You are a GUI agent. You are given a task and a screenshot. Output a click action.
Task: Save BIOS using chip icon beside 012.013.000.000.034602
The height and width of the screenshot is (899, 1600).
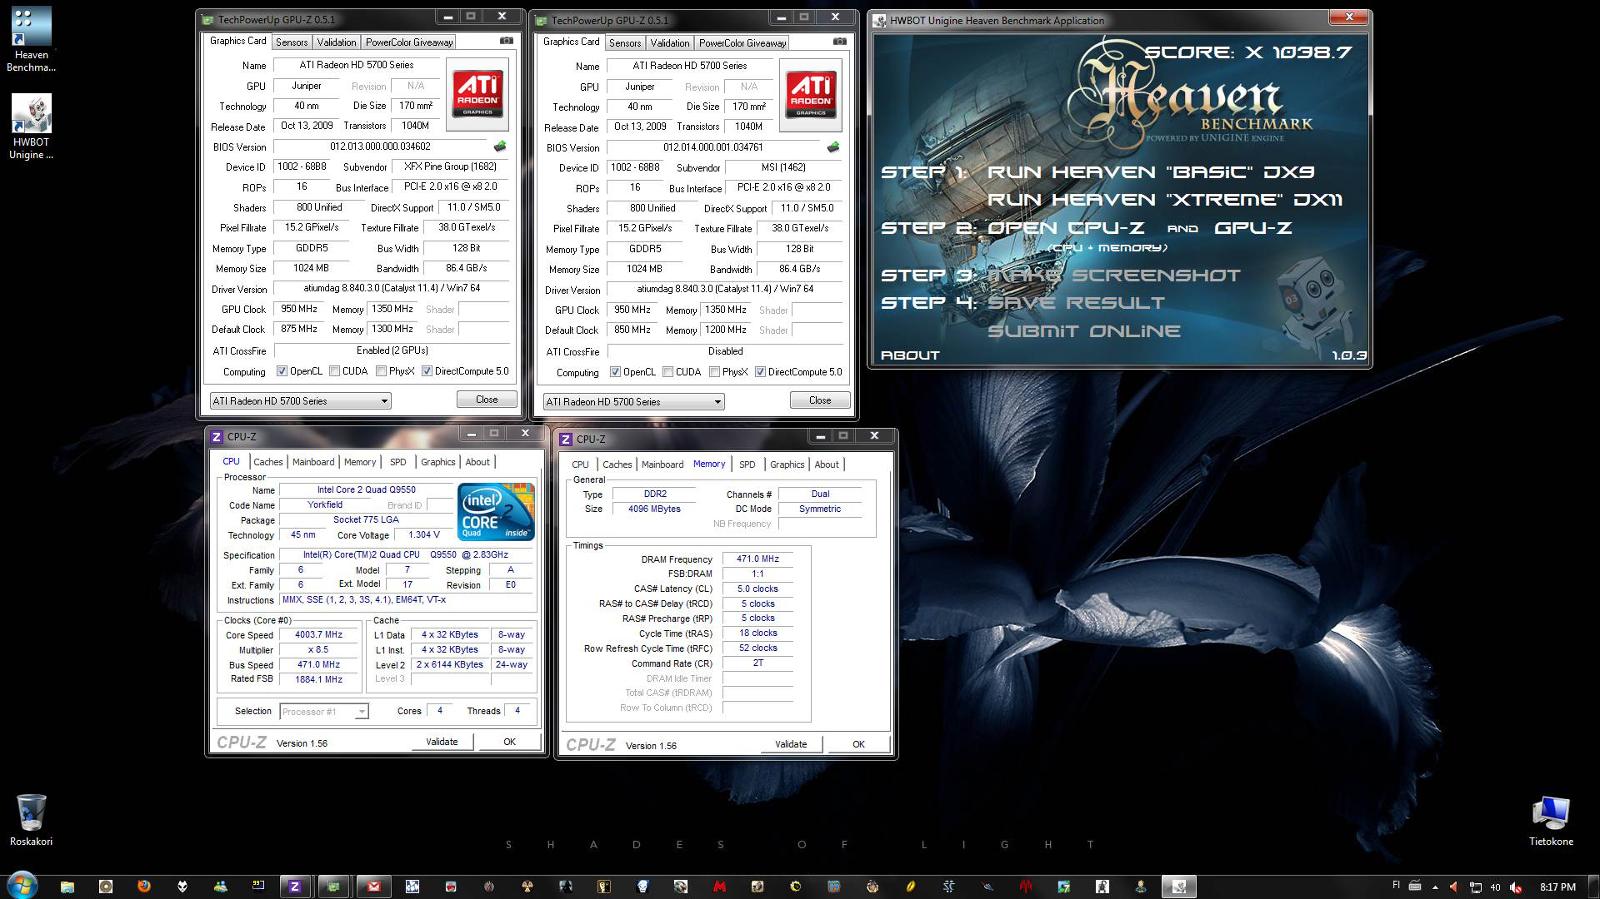pos(500,146)
